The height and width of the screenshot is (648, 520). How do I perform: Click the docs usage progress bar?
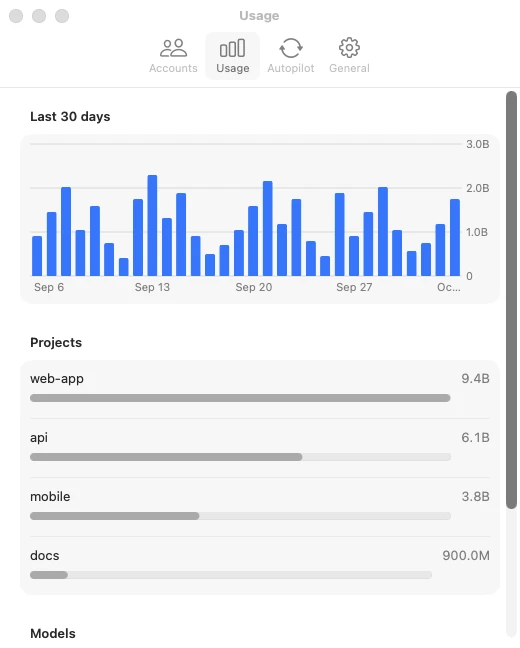click(231, 575)
